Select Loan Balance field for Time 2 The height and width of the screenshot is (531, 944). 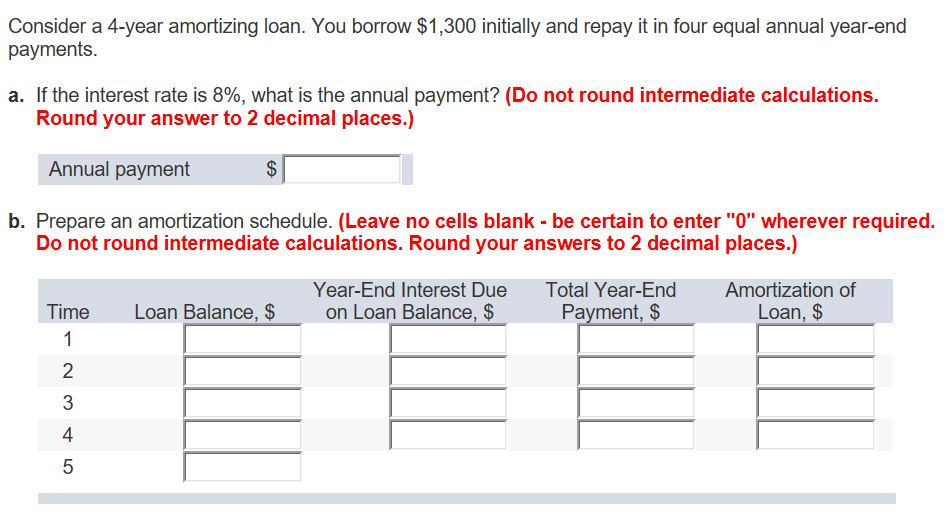click(x=243, y=371)
